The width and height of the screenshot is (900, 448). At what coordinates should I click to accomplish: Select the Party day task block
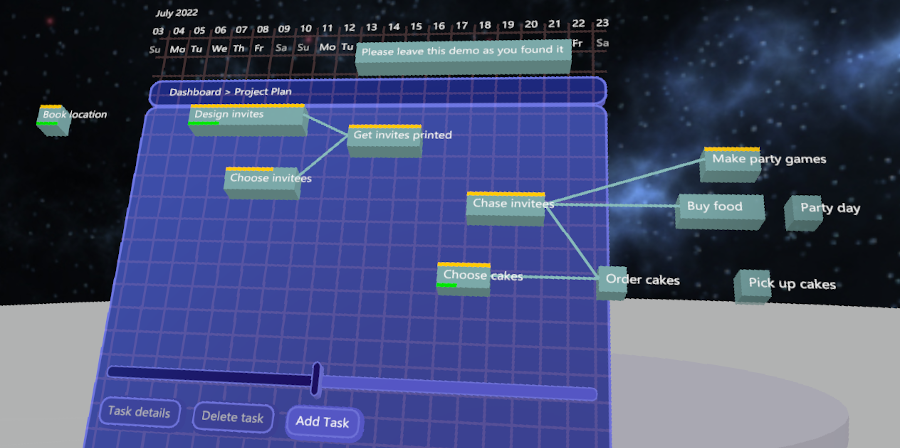[803, 213]
